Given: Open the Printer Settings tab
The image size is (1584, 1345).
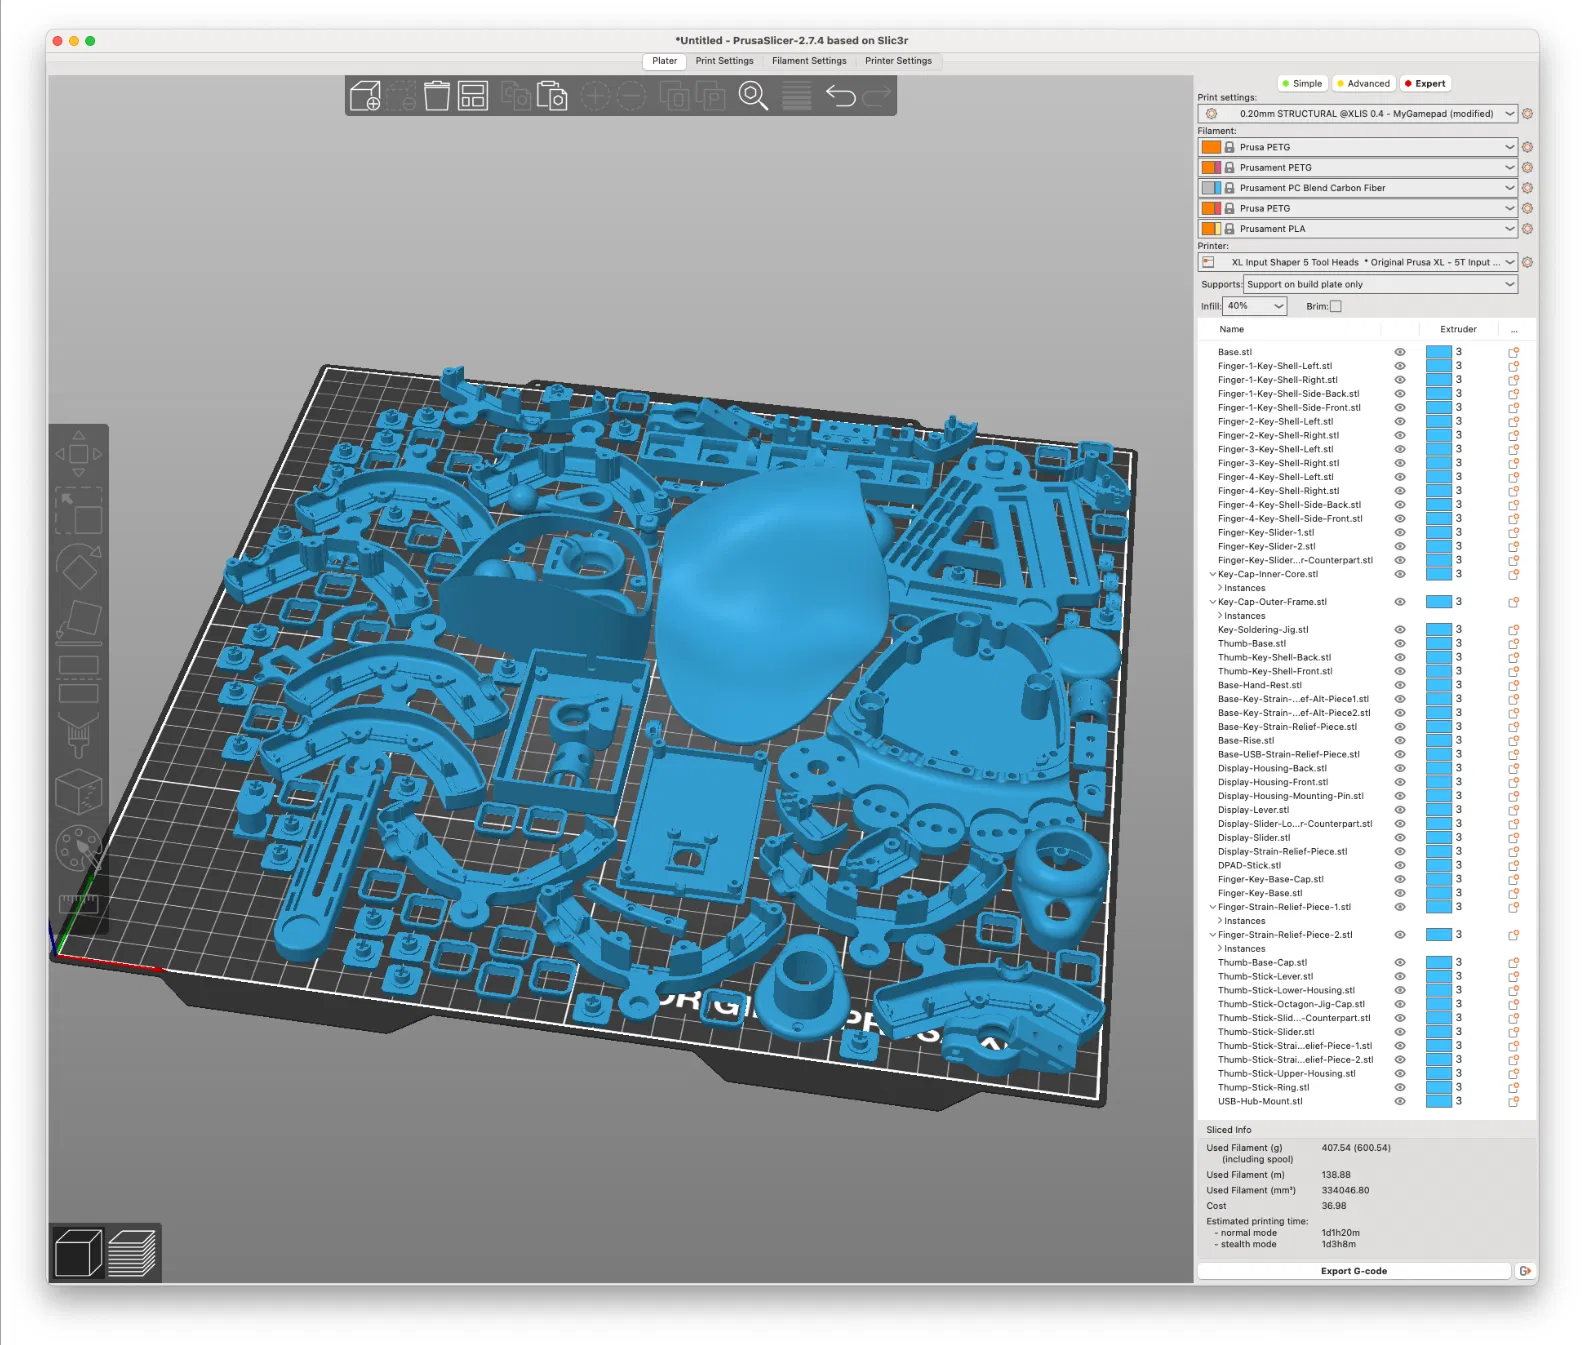Looking at the screenshot, I should tap(898, 61).
